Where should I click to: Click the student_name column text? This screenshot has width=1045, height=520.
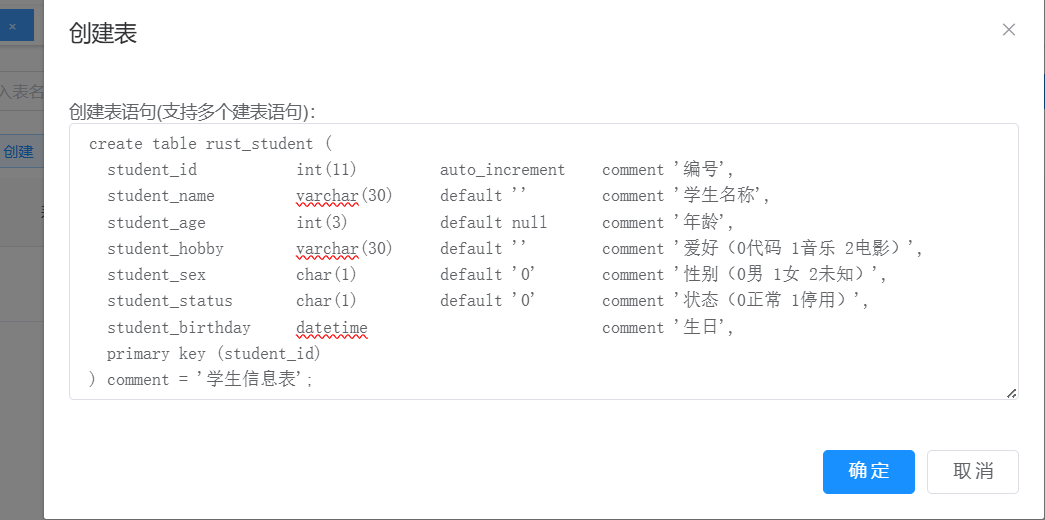point(161,196)
